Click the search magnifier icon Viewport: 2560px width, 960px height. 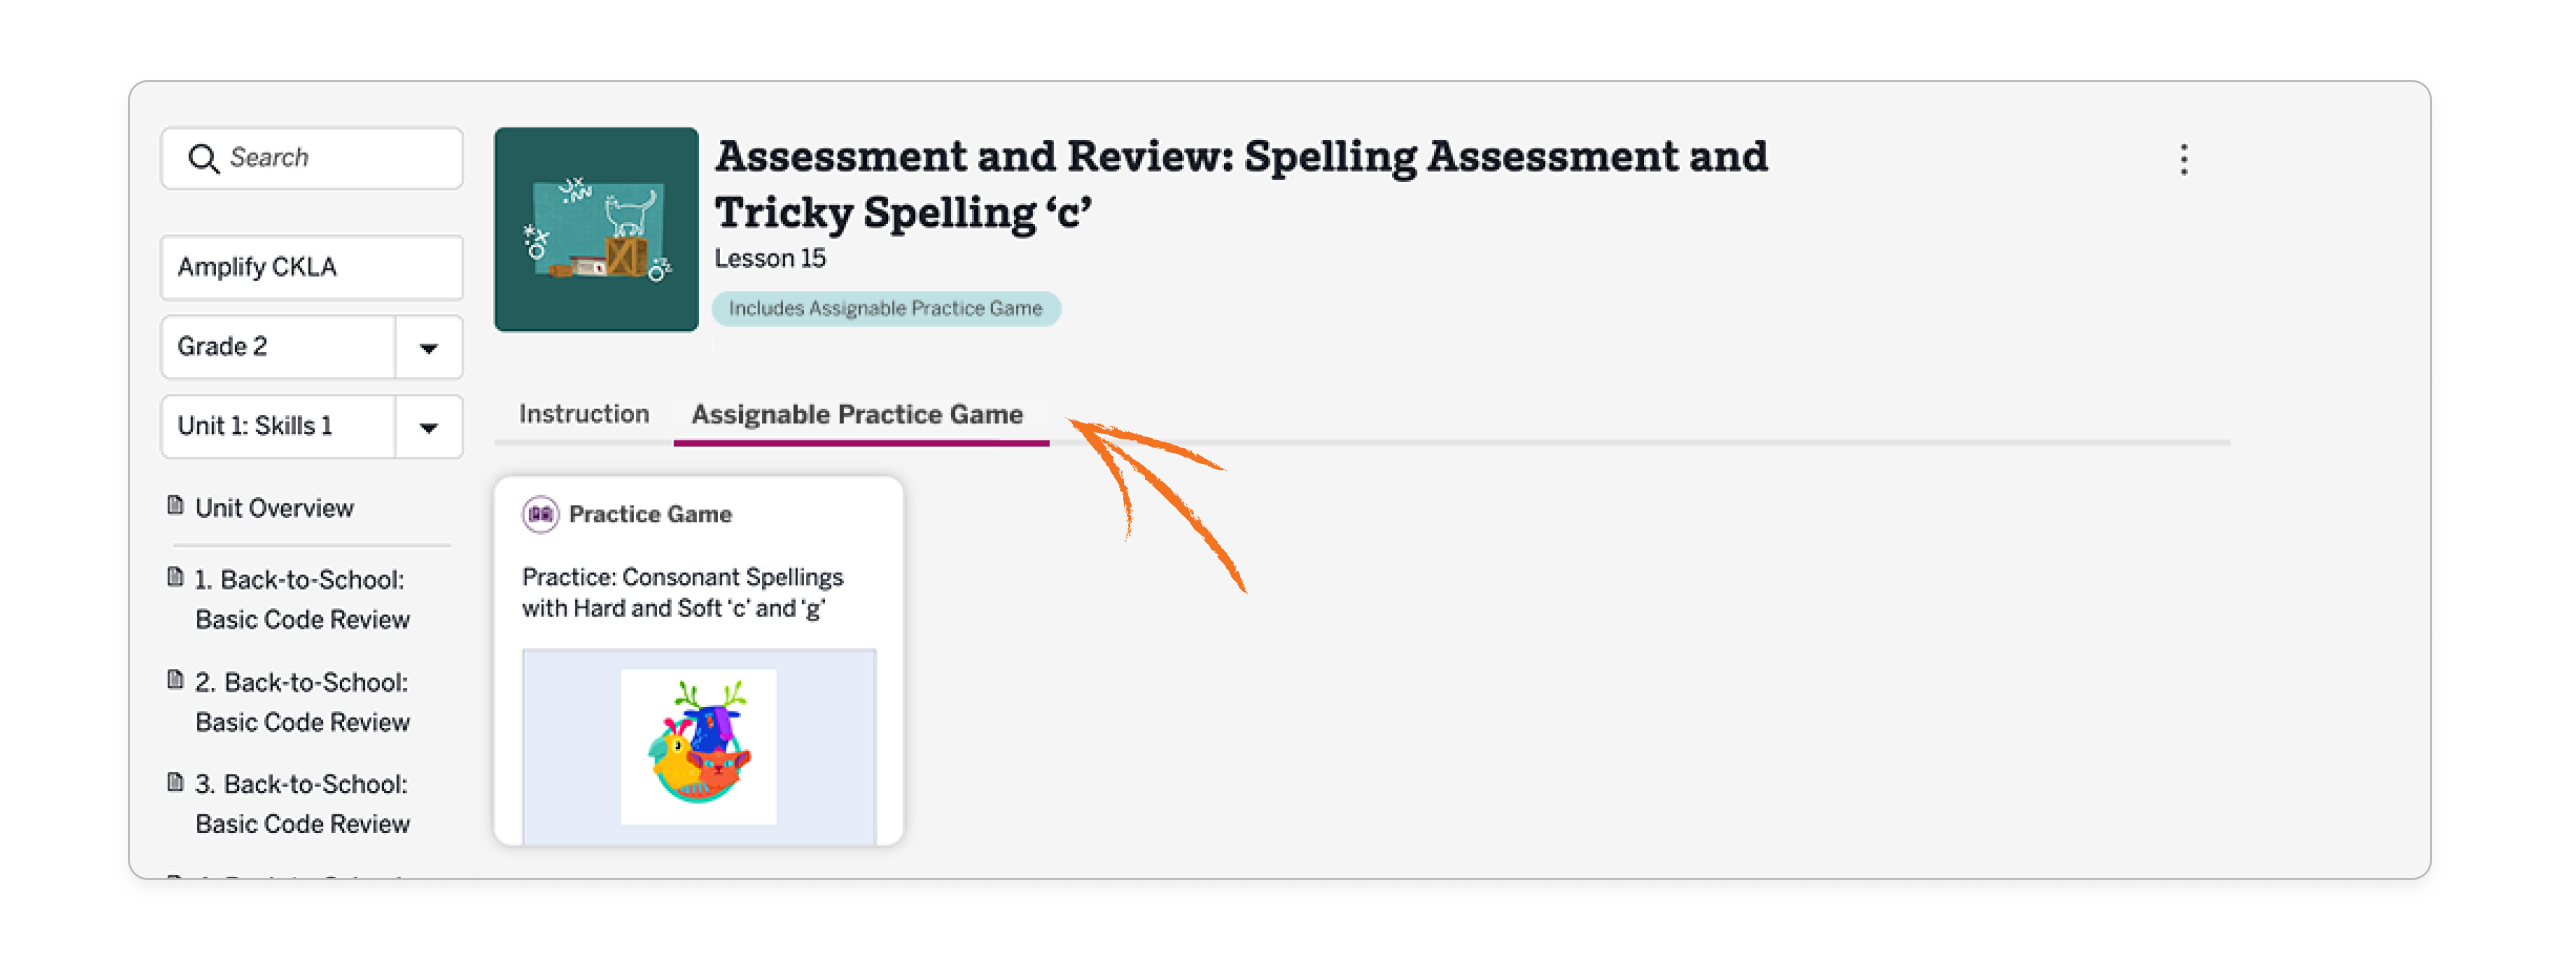206,157
